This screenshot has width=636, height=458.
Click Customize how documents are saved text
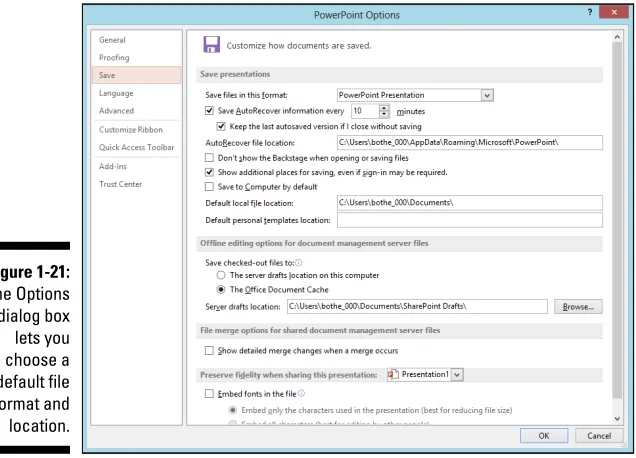click(299, 45)
